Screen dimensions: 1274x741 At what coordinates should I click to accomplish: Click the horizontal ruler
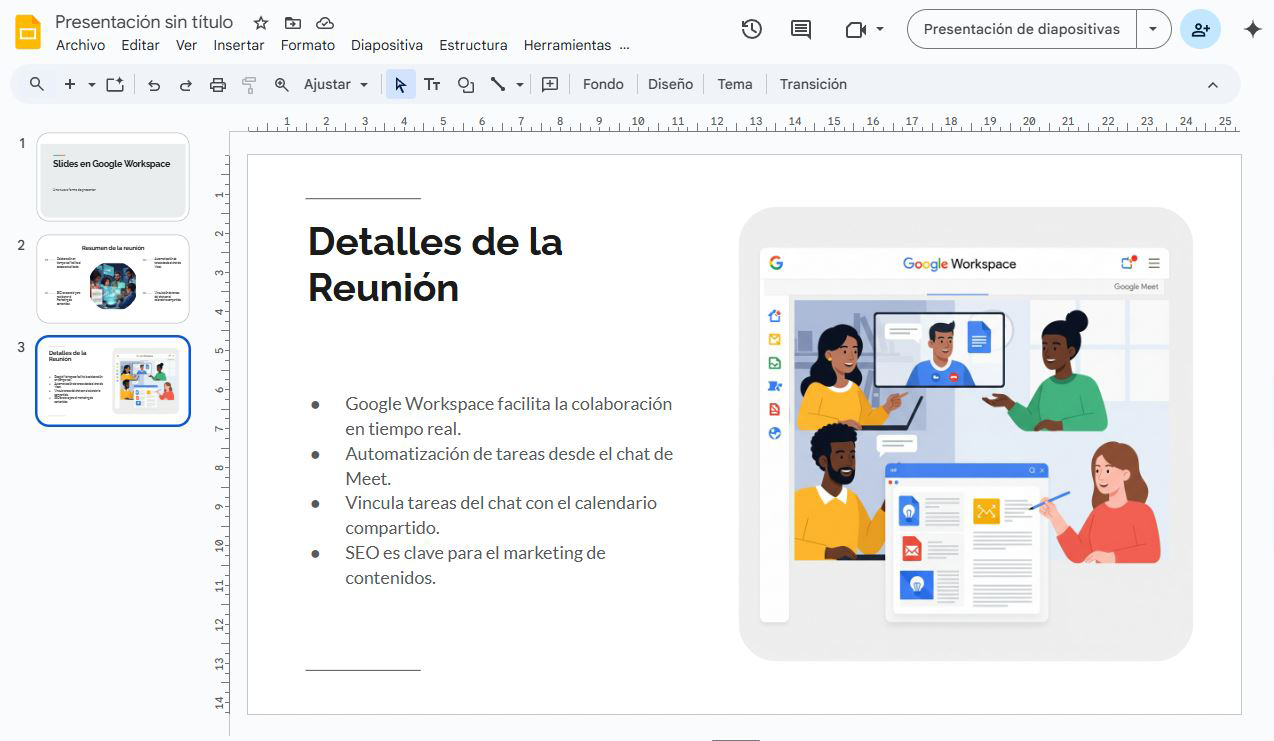[743, 123]
